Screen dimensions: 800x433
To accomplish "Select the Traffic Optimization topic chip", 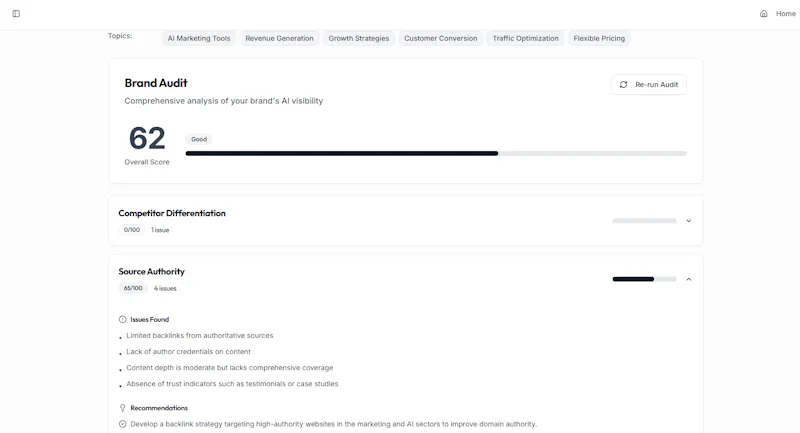I will pyautogui.click(x=526, y=38).
